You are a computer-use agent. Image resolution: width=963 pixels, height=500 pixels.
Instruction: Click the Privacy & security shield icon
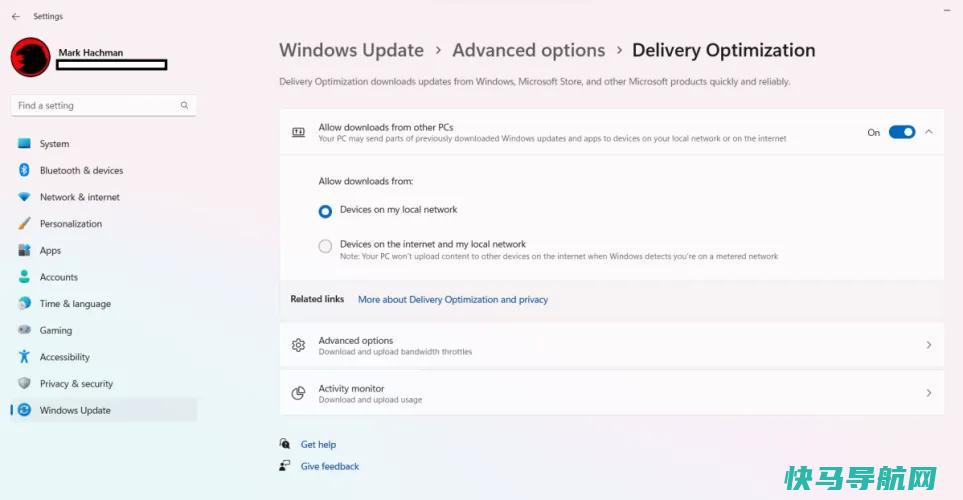(24, 383)
